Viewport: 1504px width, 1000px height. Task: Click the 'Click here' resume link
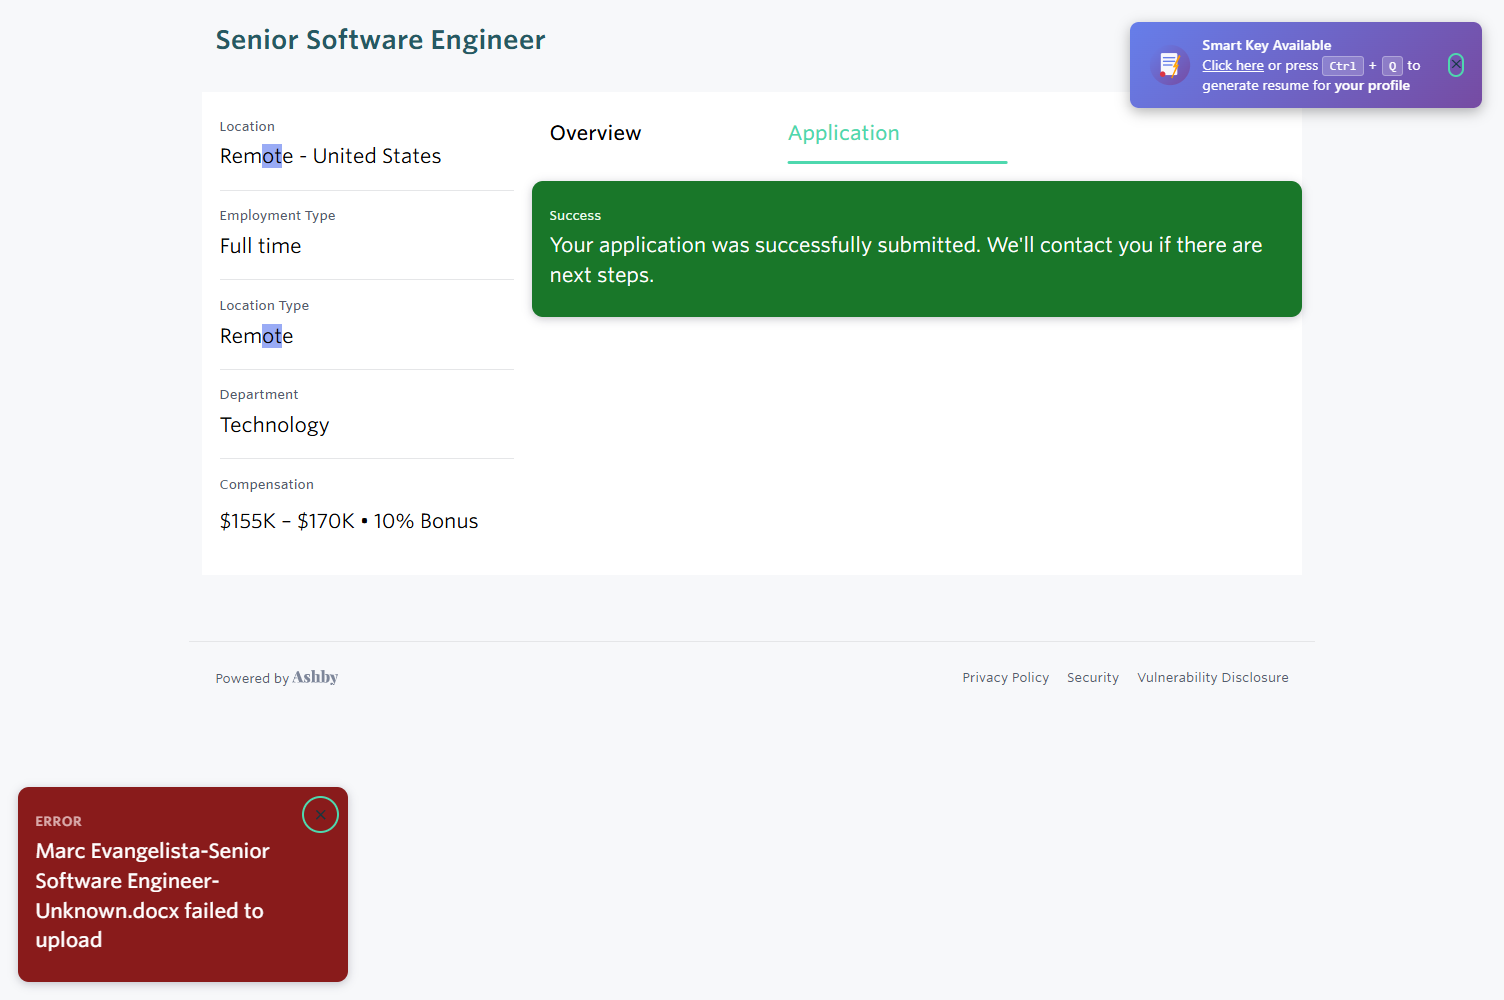(x=1232, y=66)
